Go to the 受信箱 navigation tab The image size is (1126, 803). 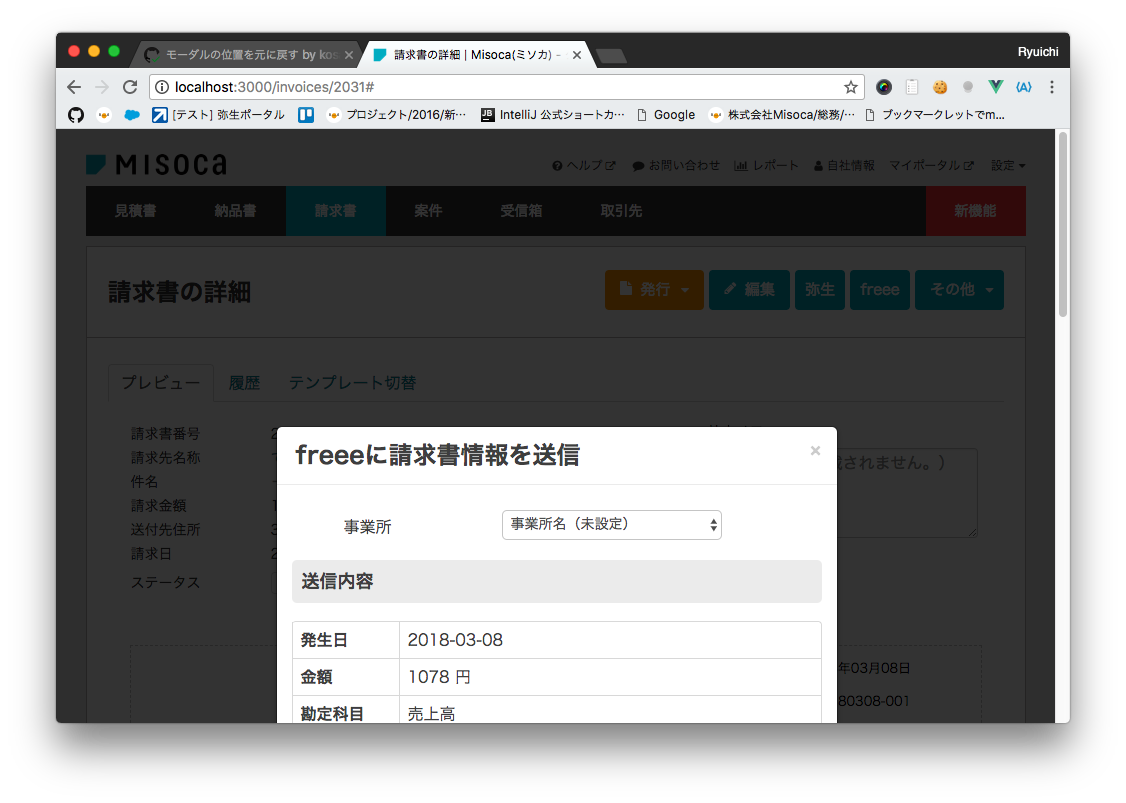point(521,210)
